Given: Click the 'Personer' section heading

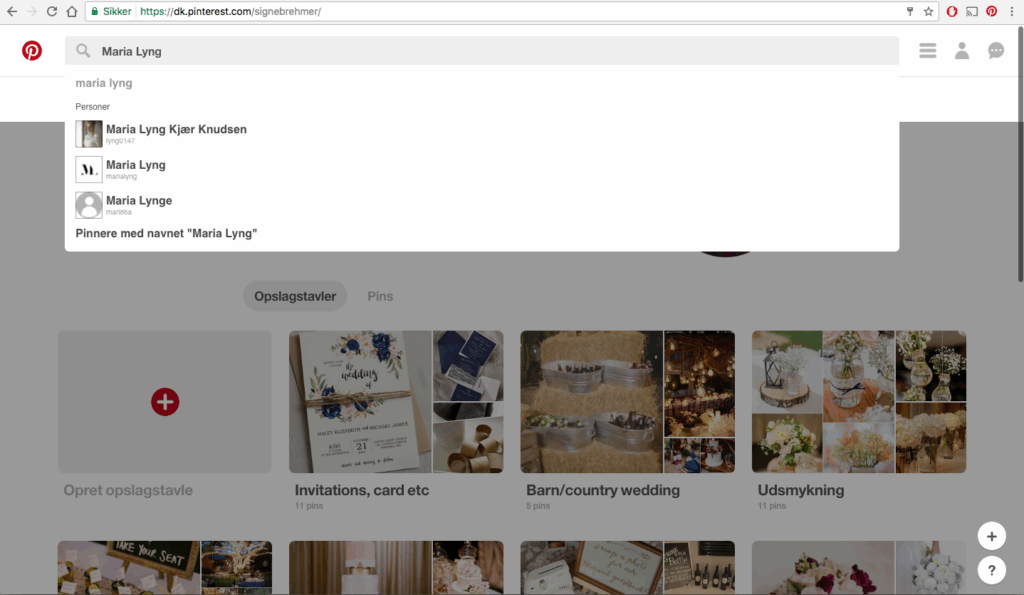Looking at the screenshot, I should [92, 106].
